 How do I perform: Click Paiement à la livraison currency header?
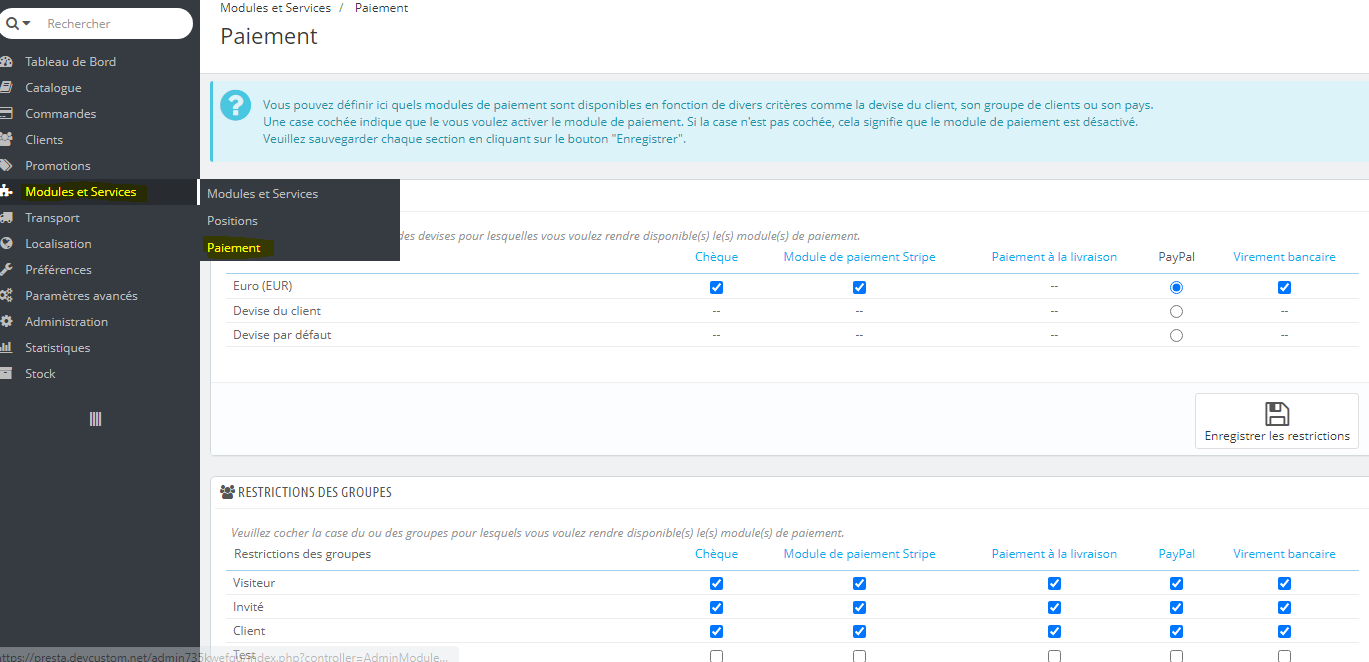[x=1054, y=257]
